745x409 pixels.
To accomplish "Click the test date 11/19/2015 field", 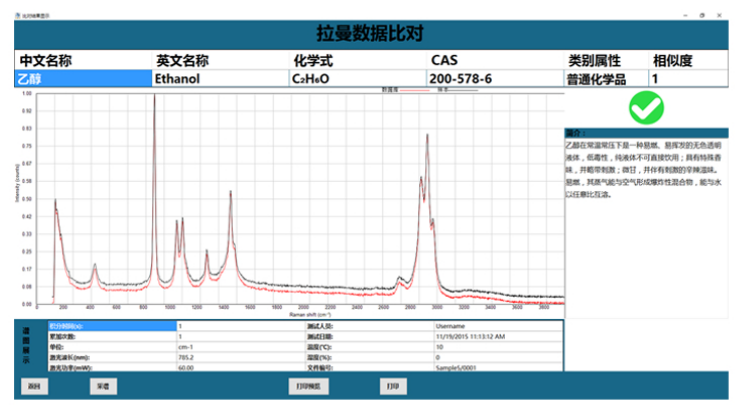I will coord(495,336).
